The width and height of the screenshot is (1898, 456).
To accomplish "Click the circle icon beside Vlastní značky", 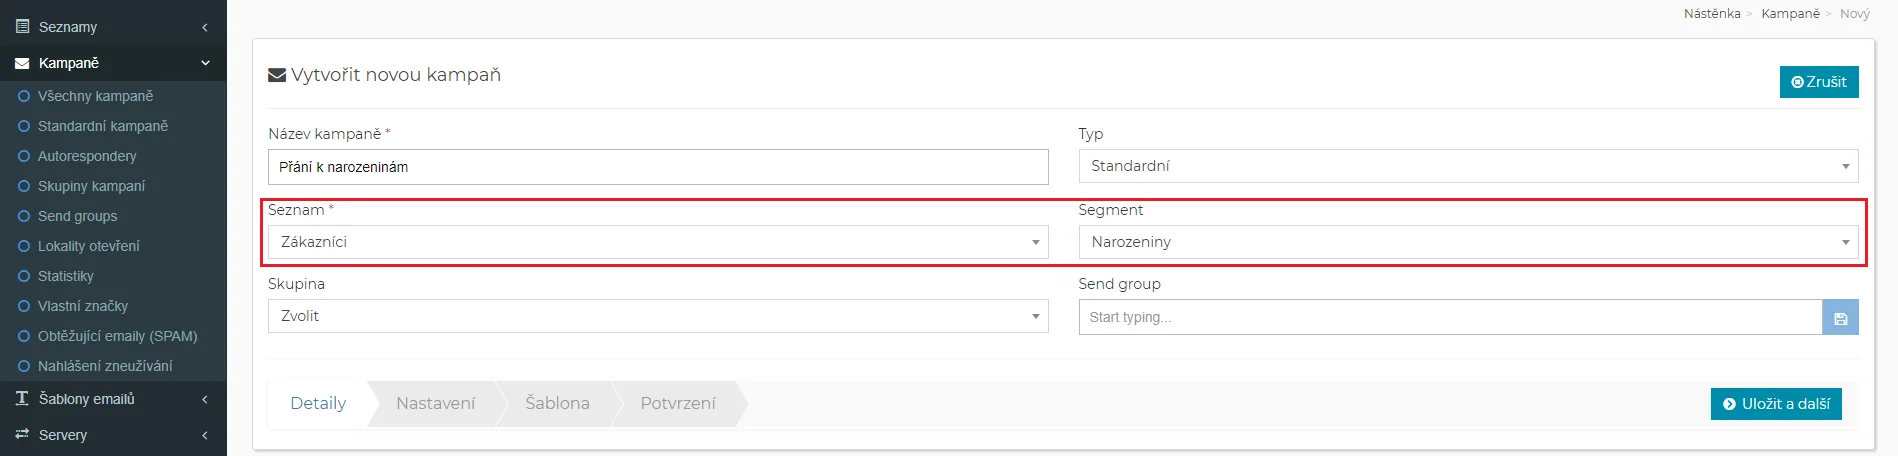I will pos(24,306).
